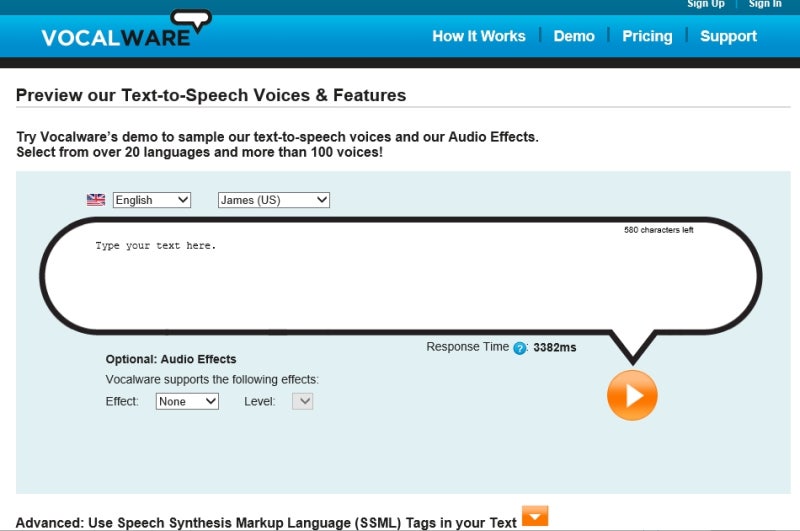Open the disabled Level dropdown
Screen dimensions: 800x531
click(303, 401)
